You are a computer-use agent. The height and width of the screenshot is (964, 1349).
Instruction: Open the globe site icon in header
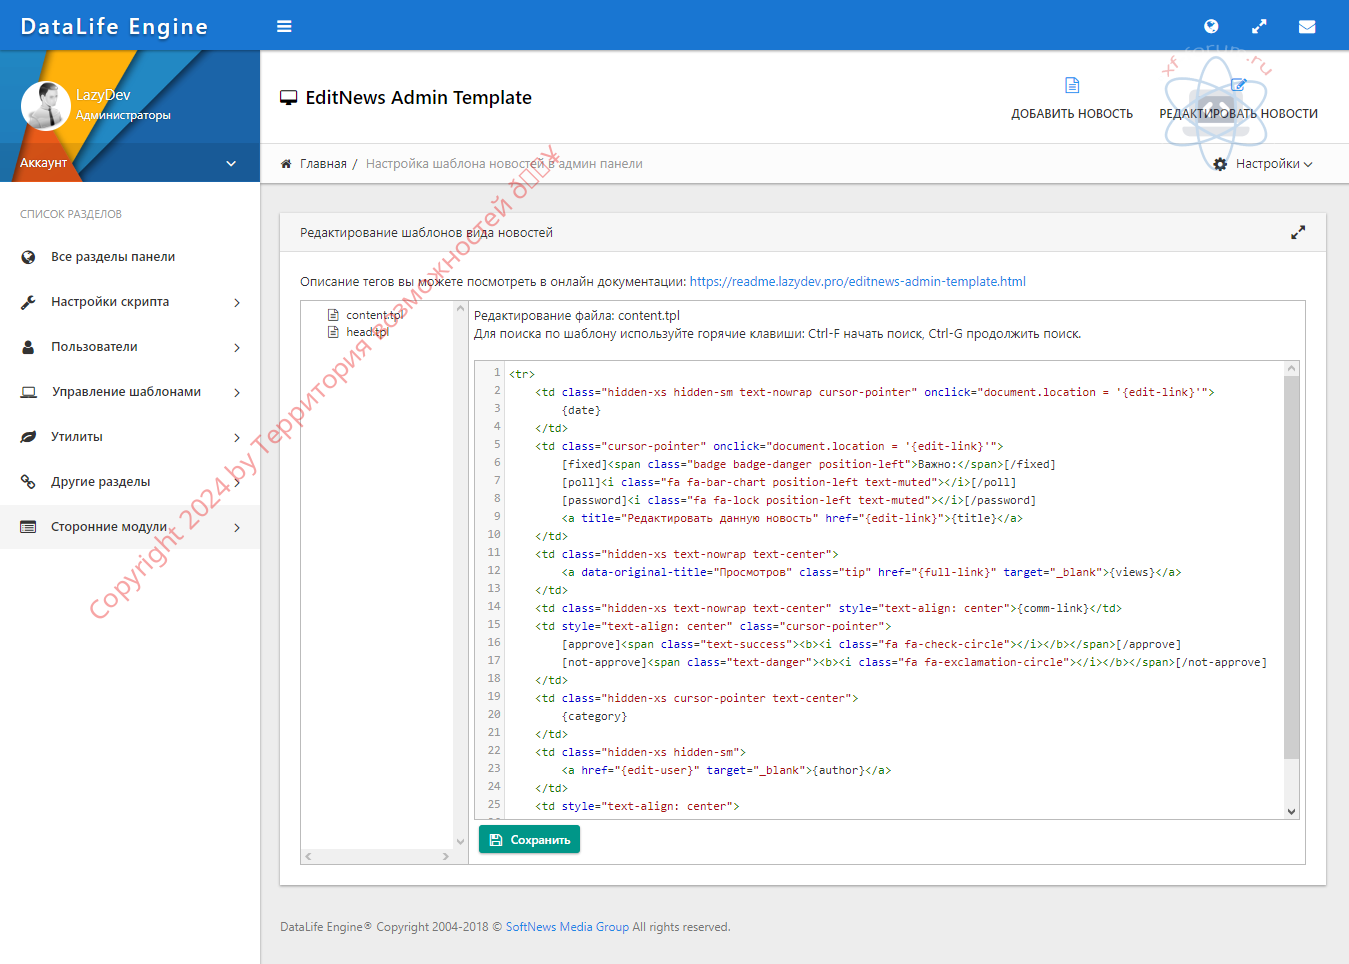click(1211, 27)
